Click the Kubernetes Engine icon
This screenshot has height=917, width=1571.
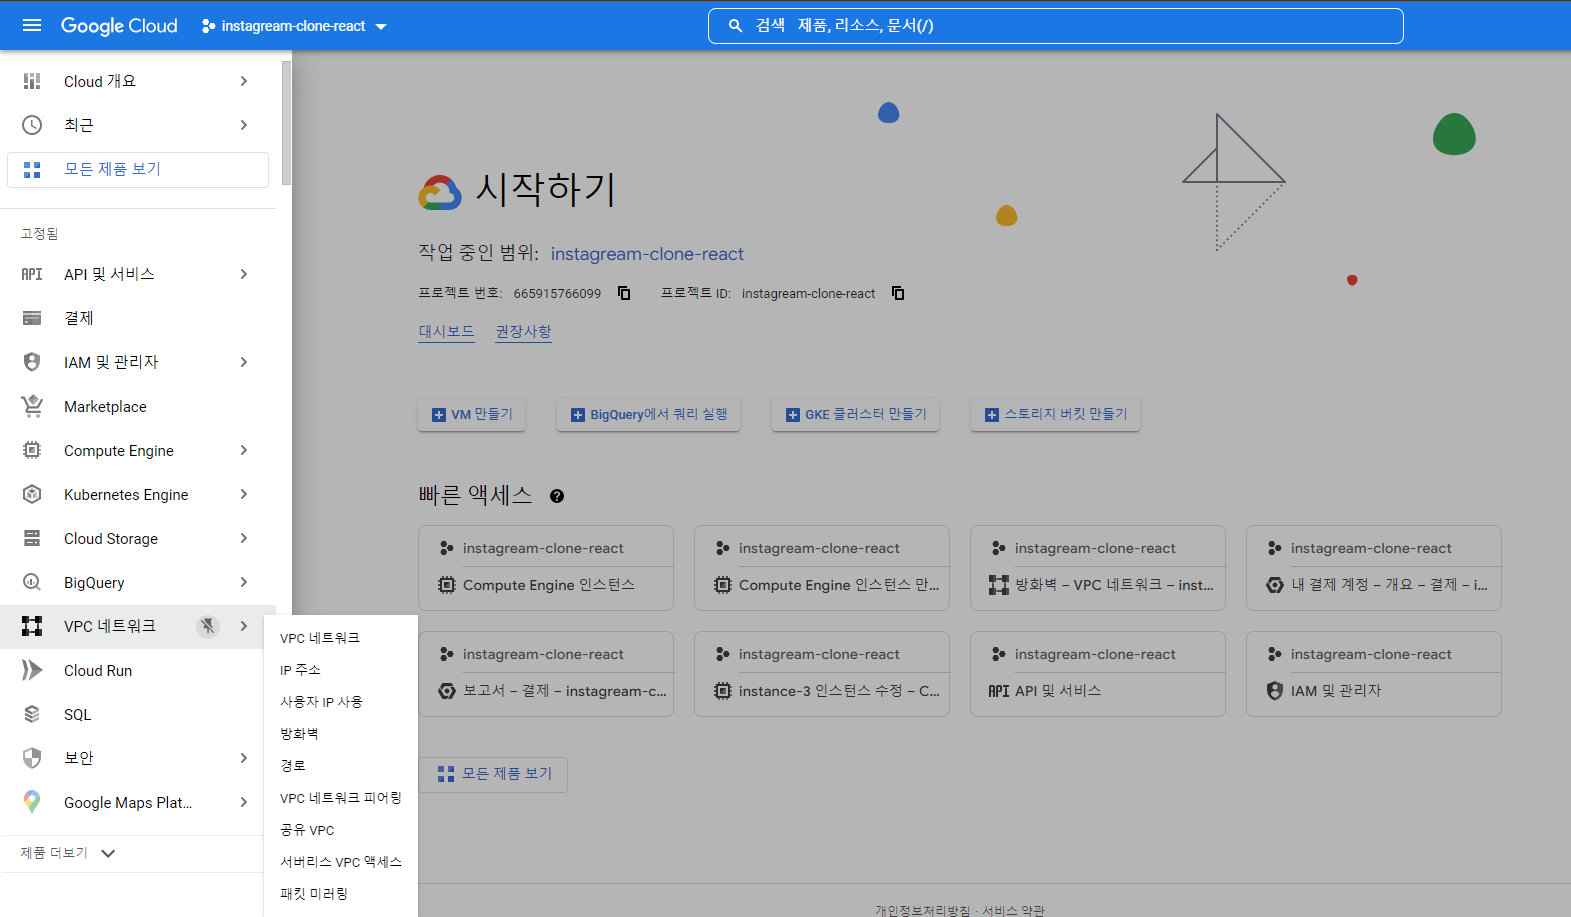[x=32, y=494]
